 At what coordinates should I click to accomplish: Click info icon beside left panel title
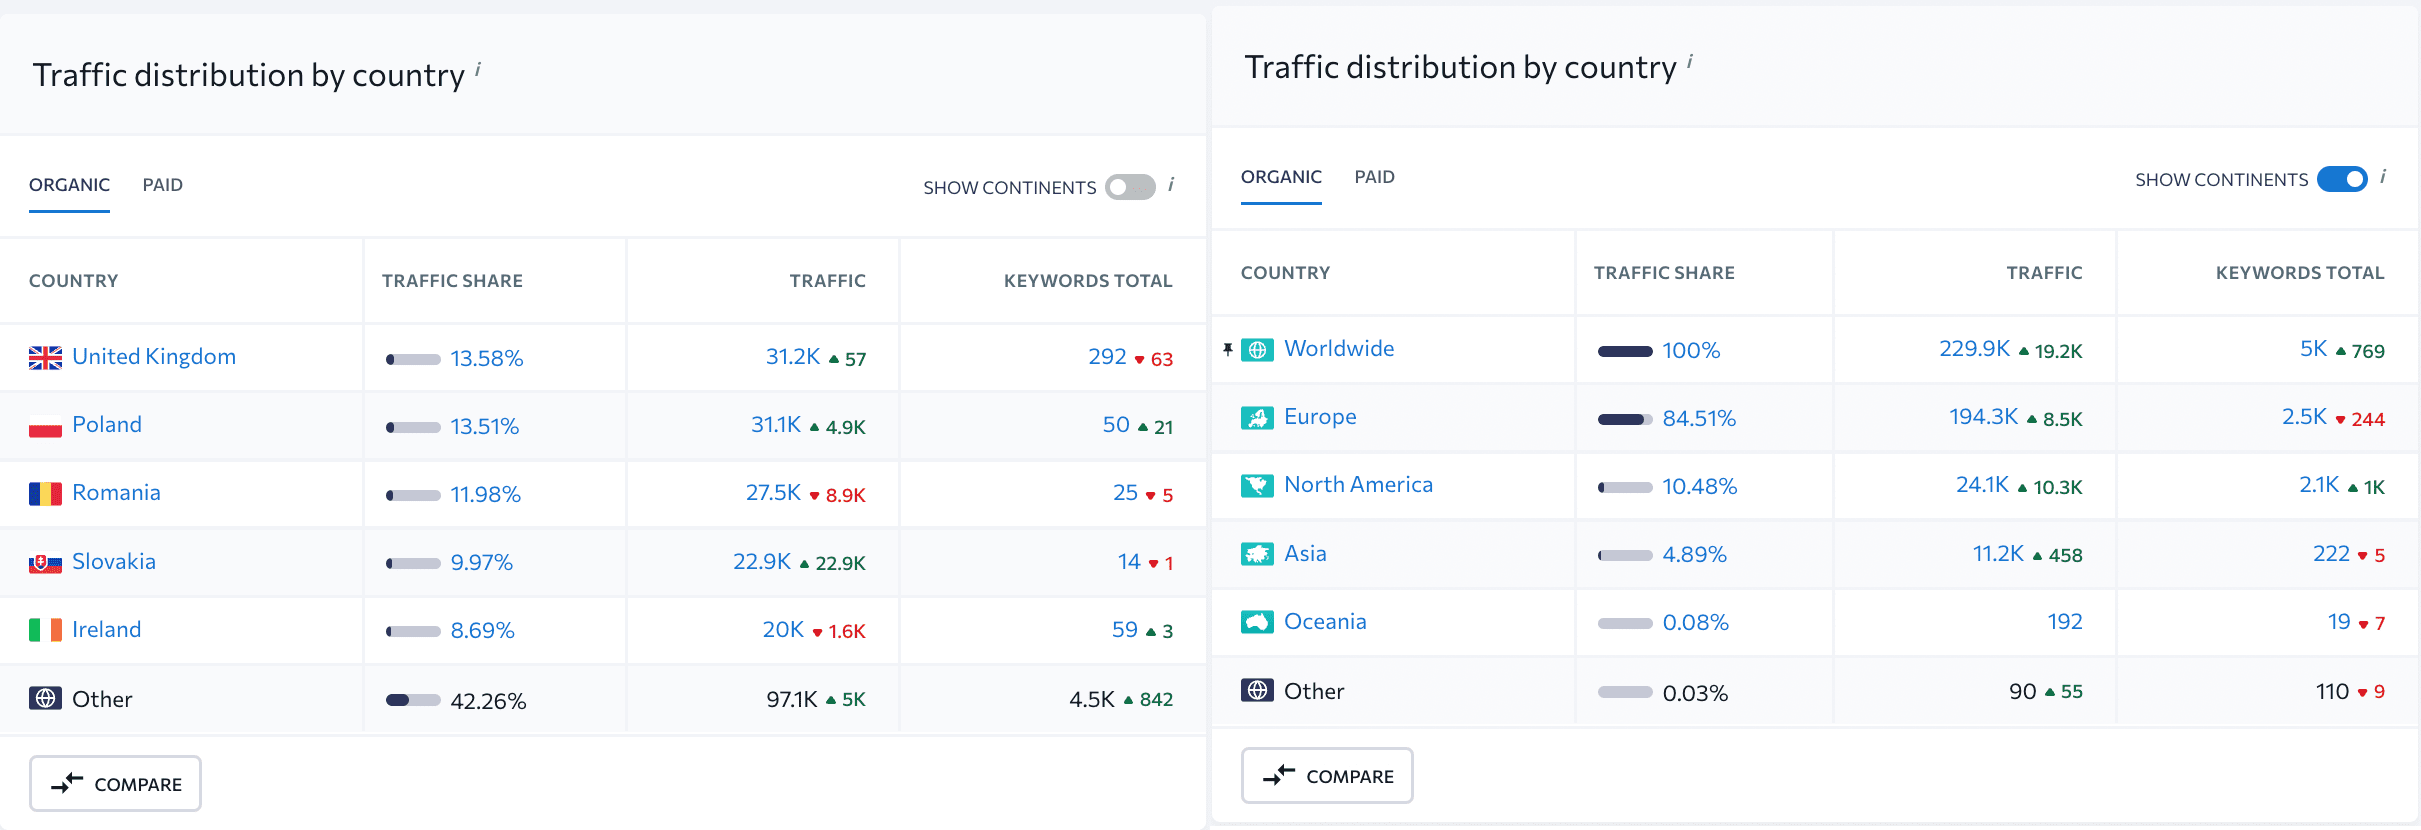coord(478,69)
